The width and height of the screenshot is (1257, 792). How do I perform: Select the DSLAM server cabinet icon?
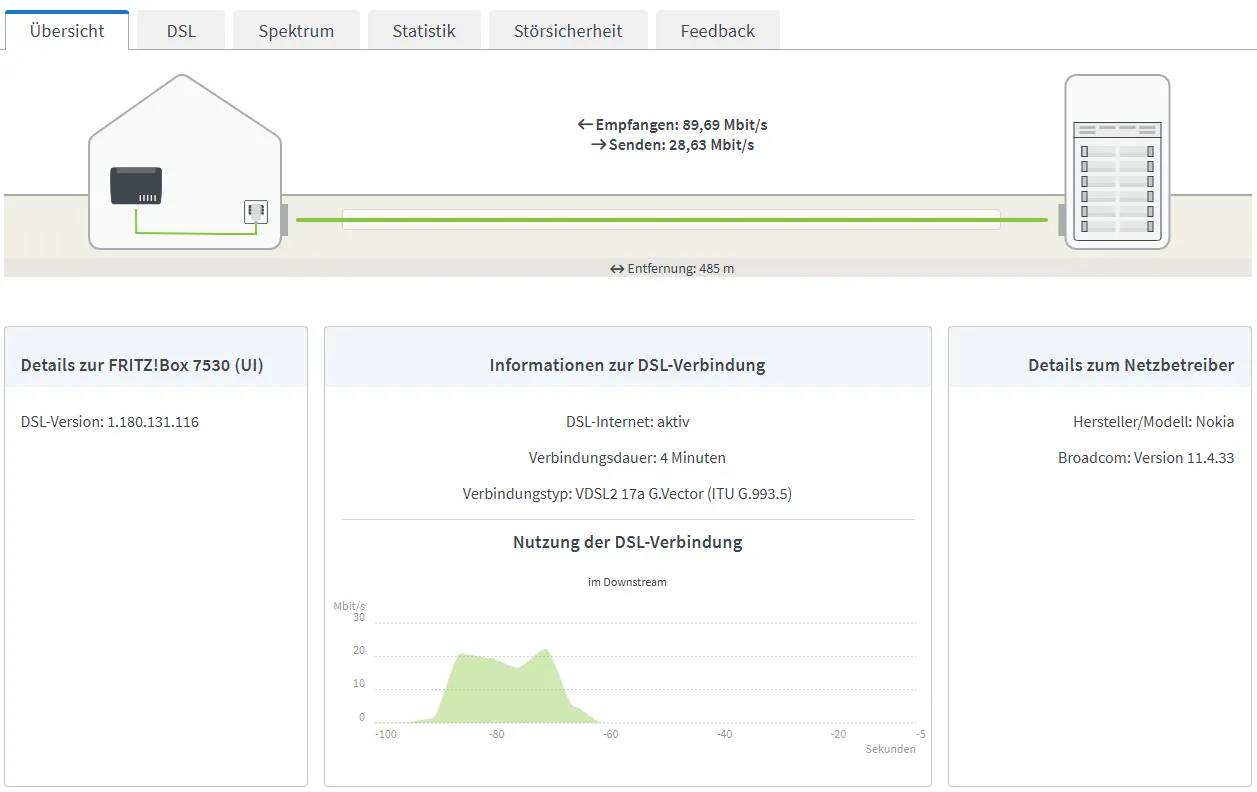[1117, 162]
